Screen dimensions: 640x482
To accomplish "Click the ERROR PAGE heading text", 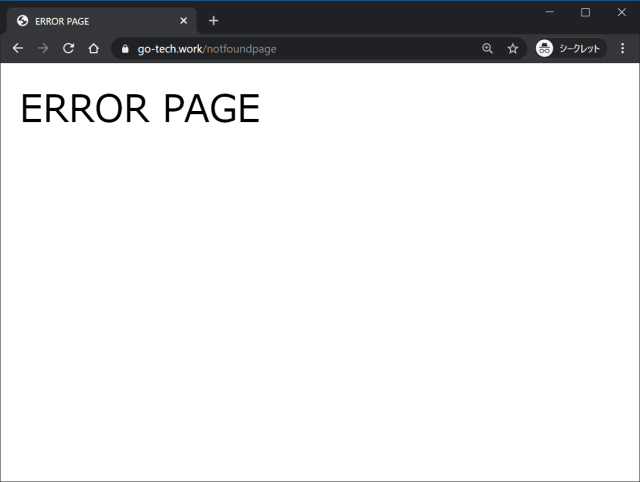I will click(x=140, y=108).
